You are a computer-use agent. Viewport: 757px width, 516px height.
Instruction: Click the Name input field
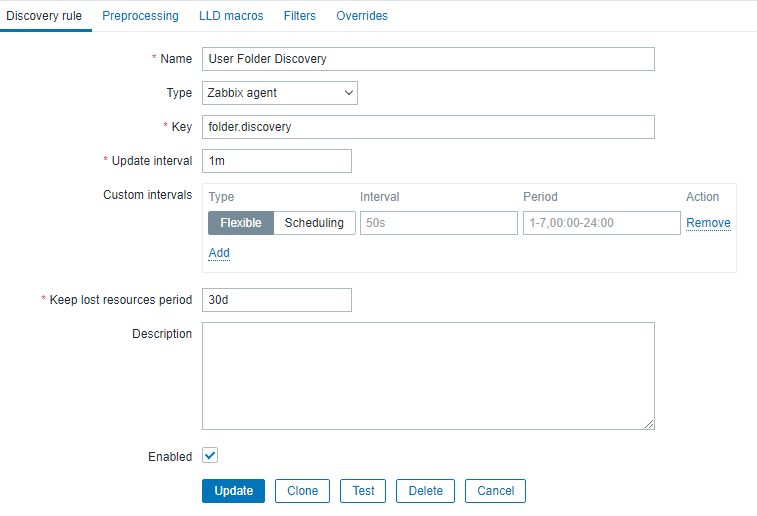428,59
